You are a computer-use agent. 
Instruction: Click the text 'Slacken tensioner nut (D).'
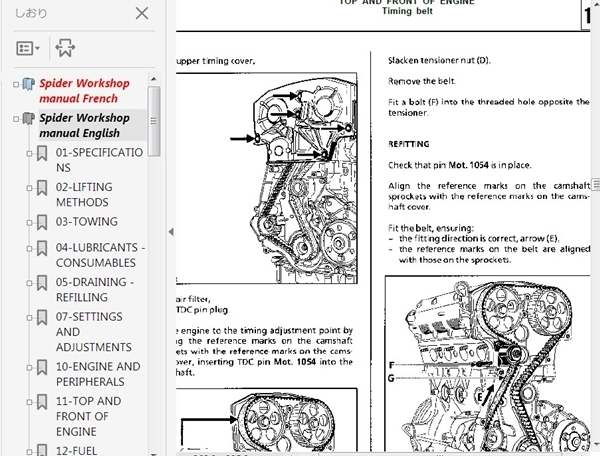click(439, 60)
